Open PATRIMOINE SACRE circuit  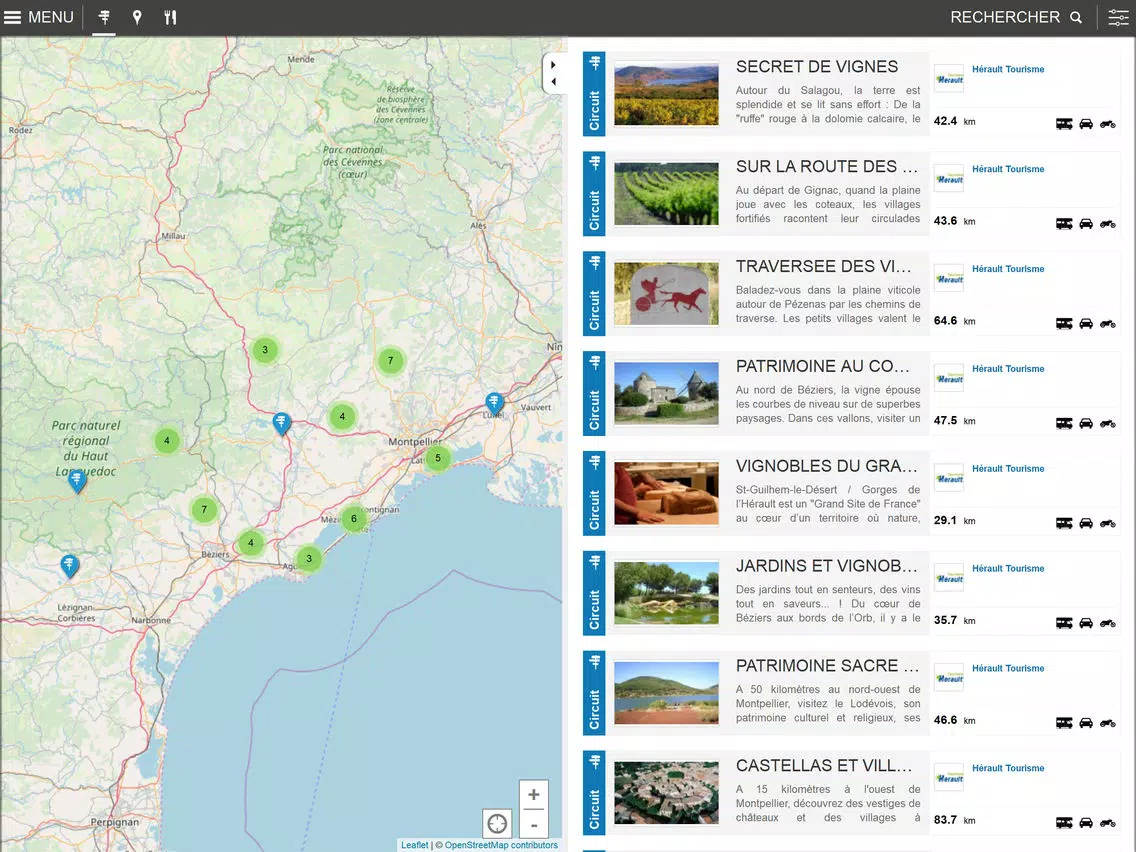[x=827, y=667]
